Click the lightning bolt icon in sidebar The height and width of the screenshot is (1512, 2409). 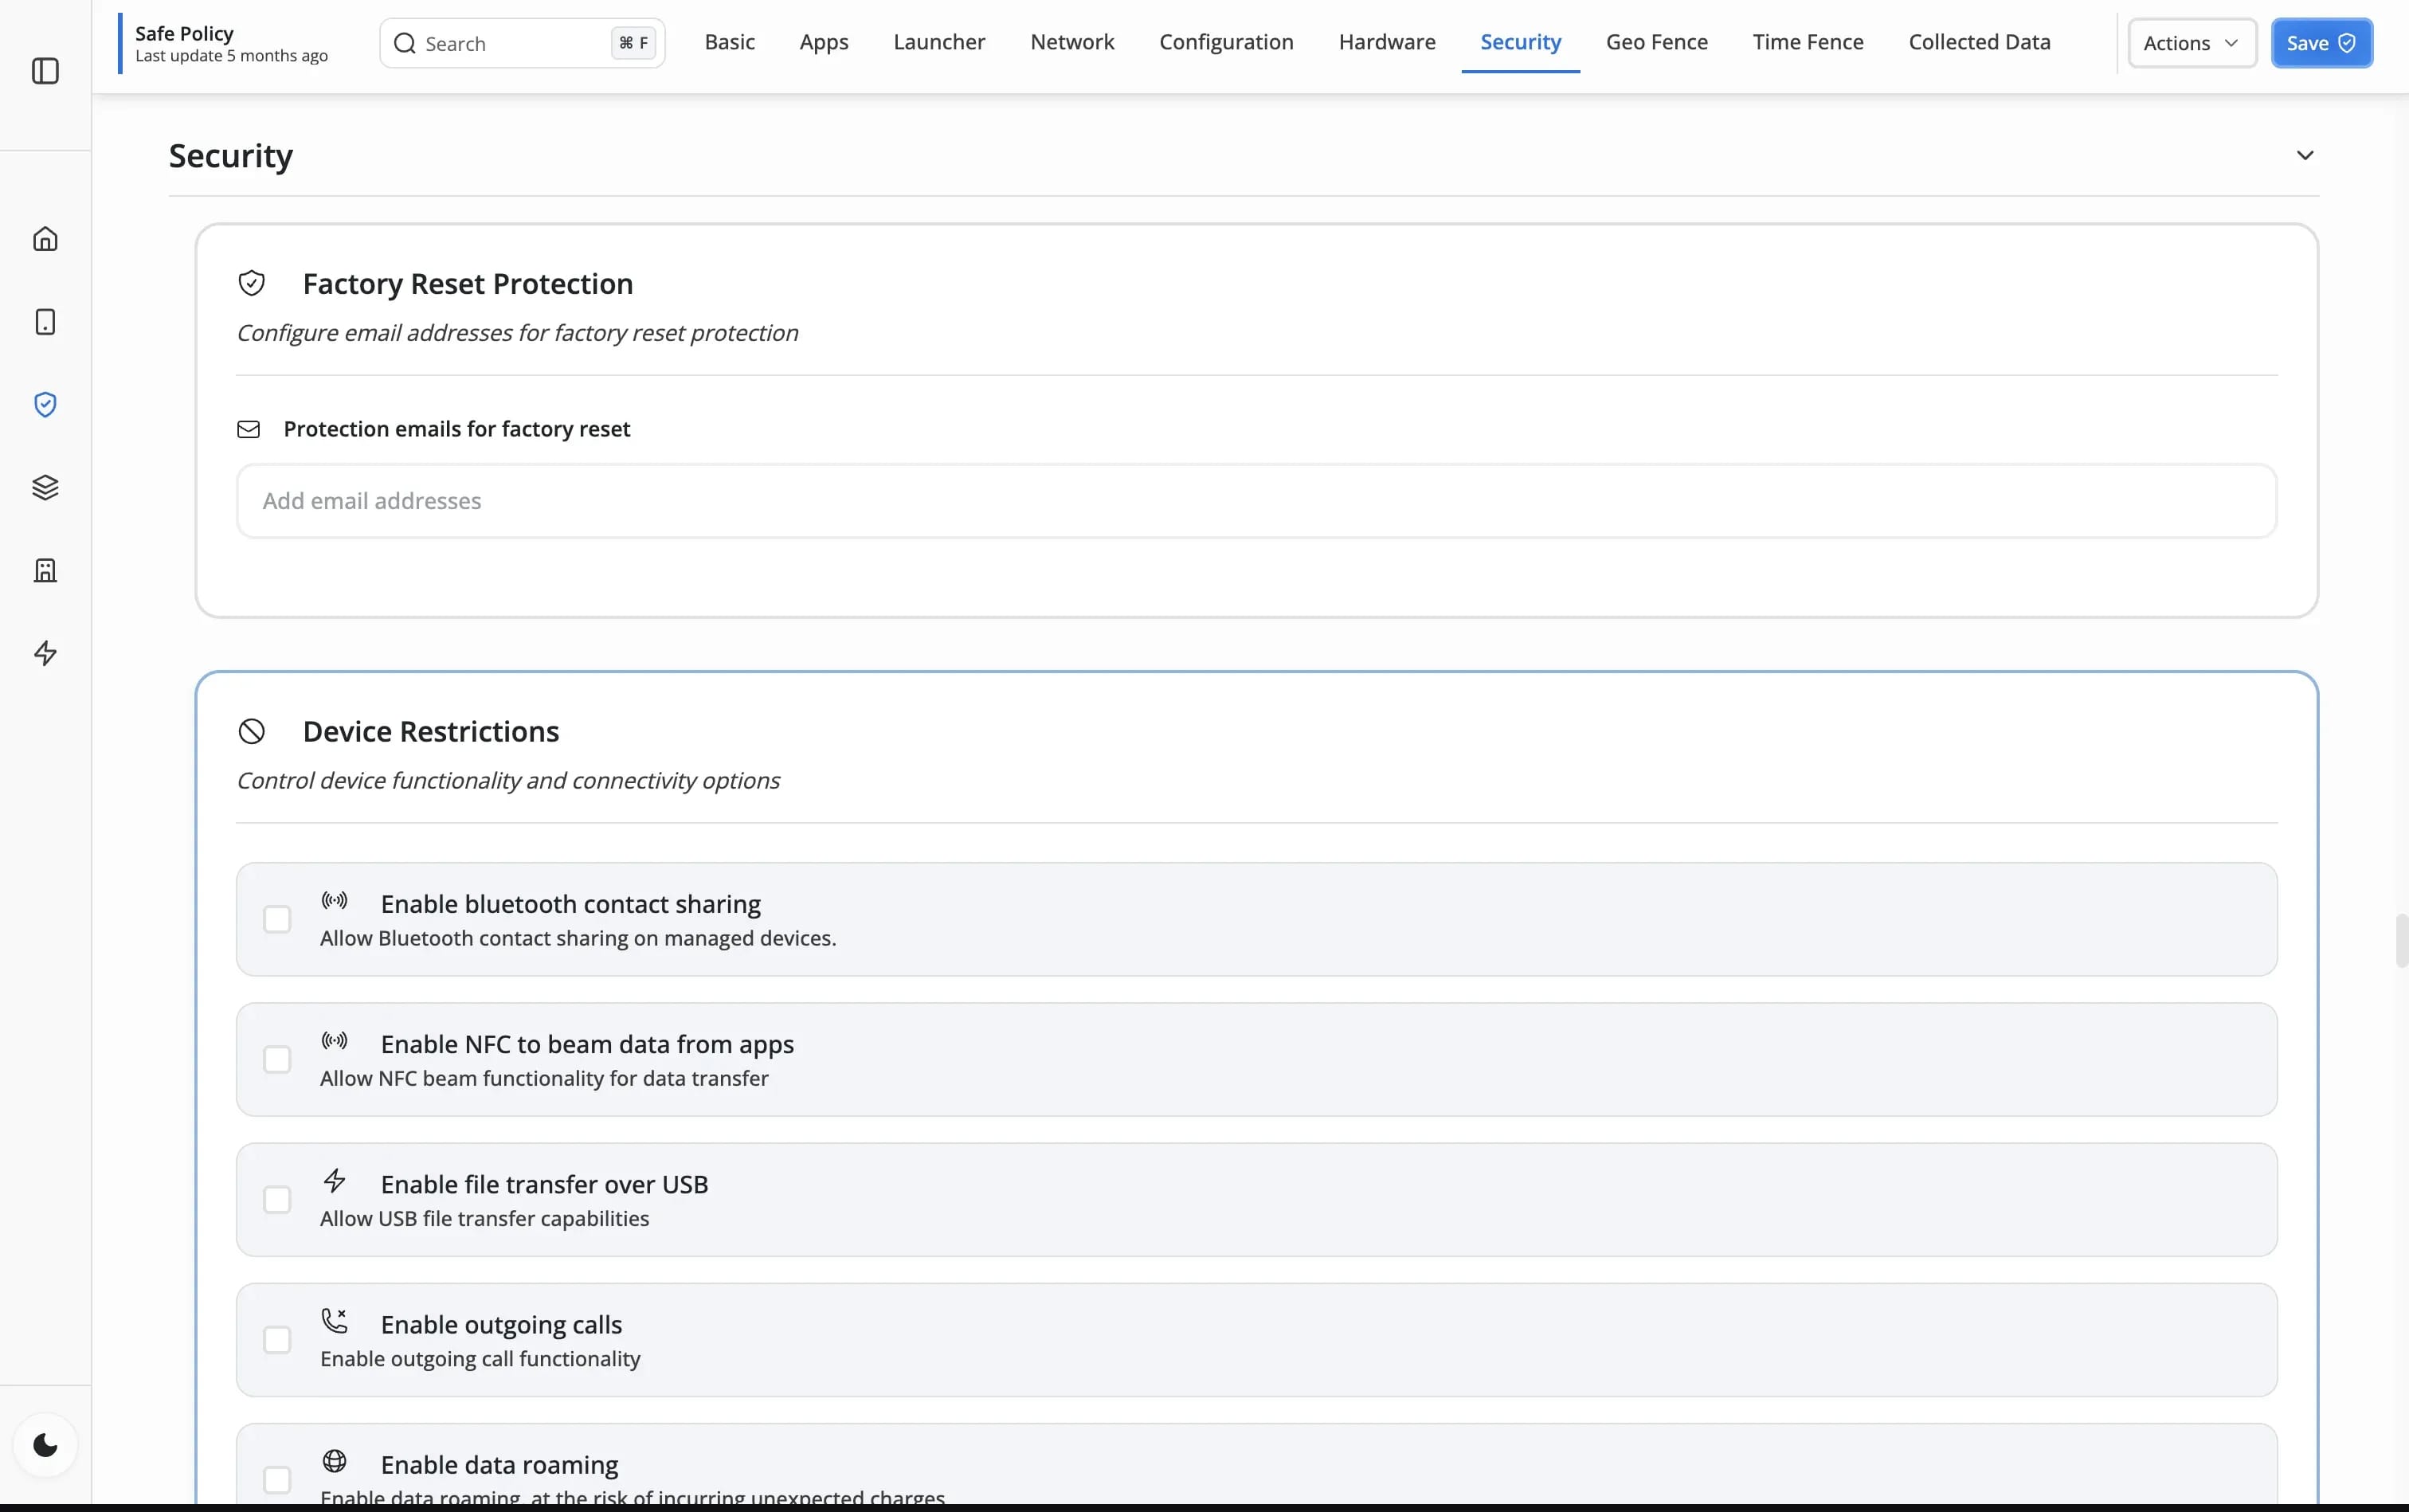45,654
